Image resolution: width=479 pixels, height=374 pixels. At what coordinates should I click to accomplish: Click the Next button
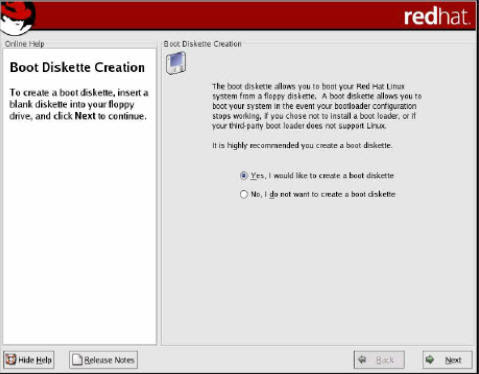[447, 360]
